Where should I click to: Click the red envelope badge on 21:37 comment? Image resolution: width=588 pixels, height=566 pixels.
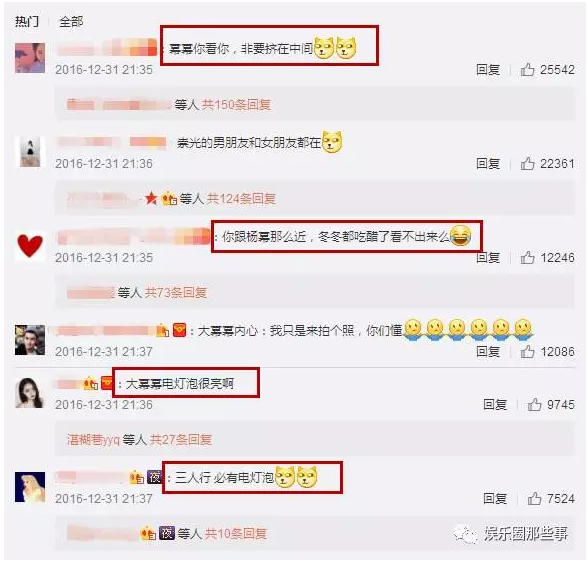179,330
